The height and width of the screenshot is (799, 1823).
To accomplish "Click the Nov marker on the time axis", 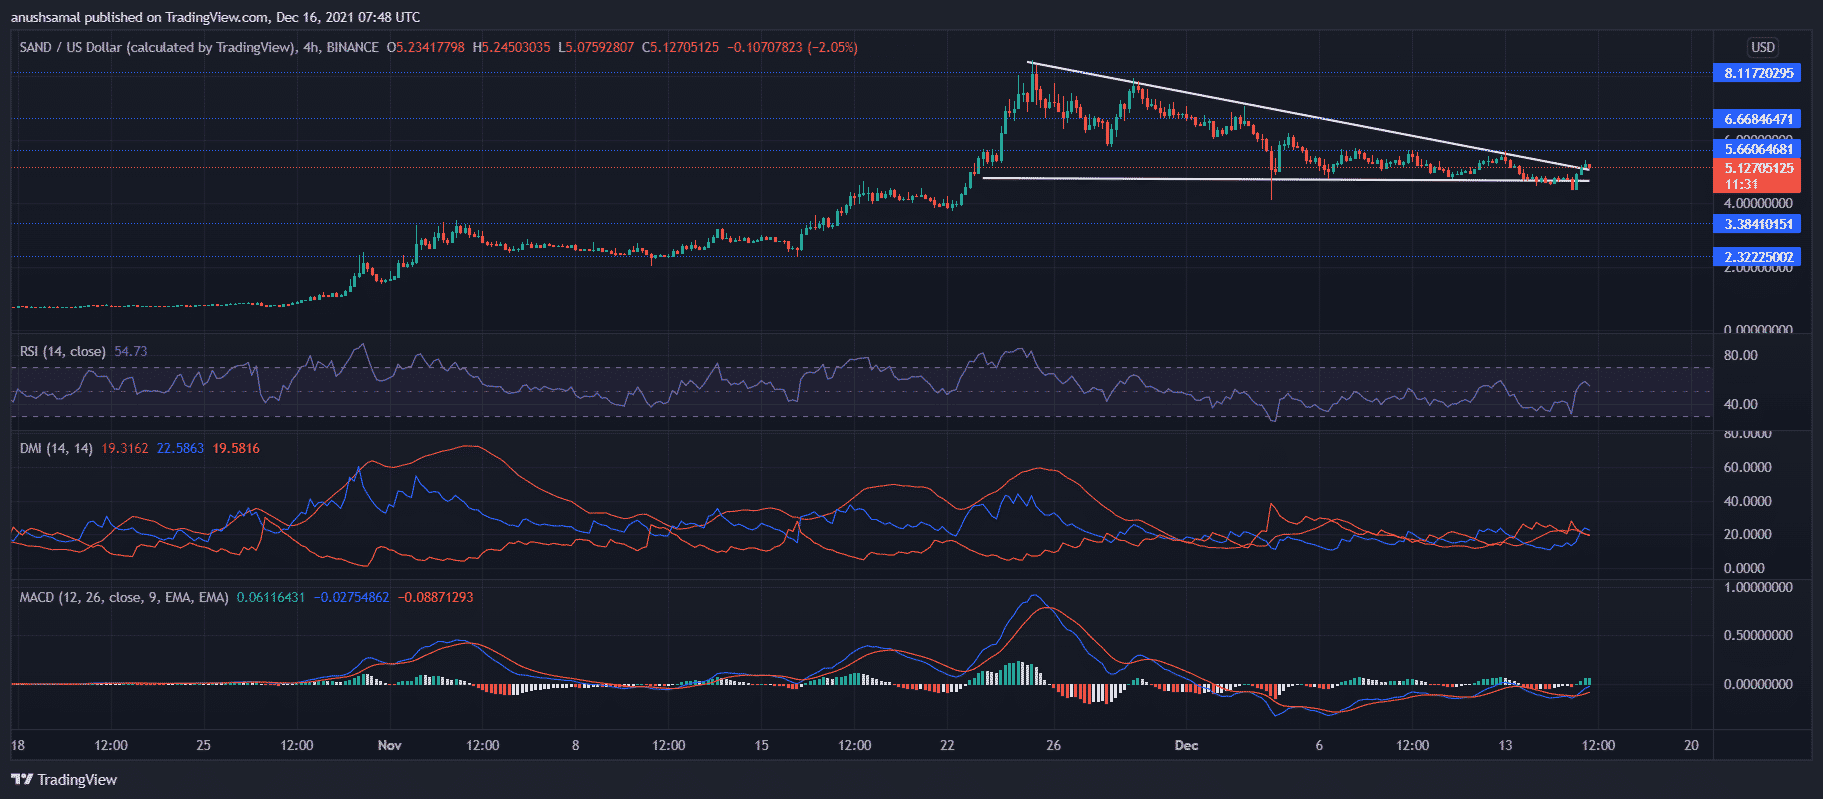I will 390,745.
